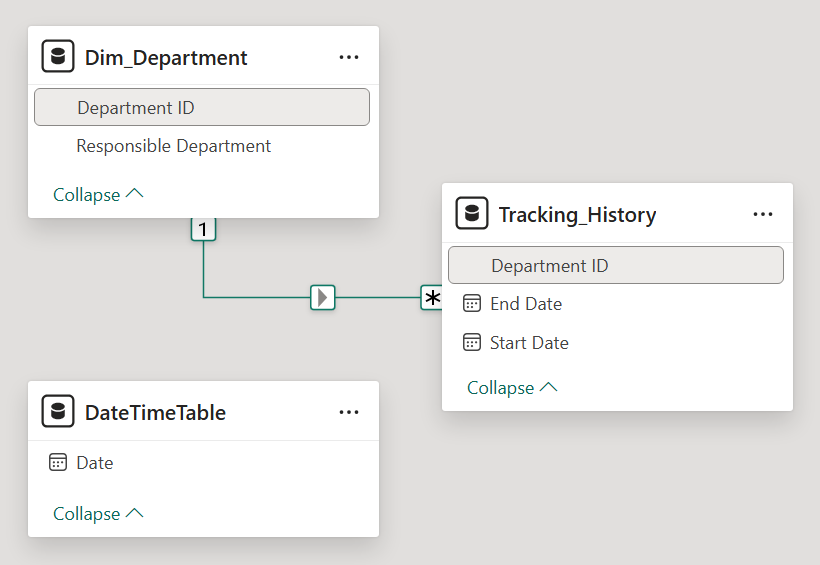Open the Tracking_History more options ellipsis
This screenshot has height=565, width=820.
click(763, 214)
